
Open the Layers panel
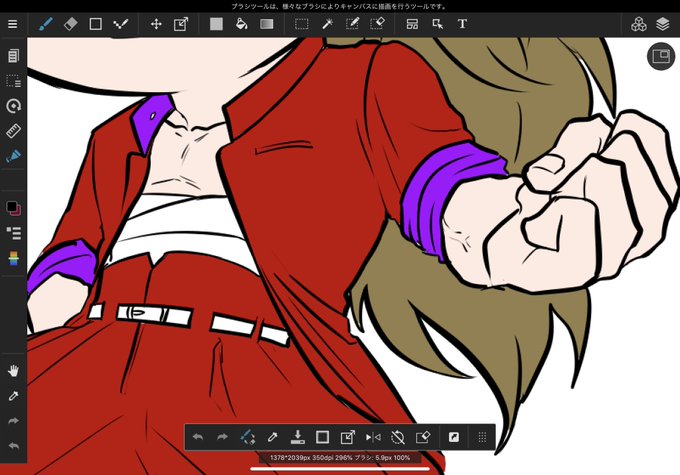point(663,24)
